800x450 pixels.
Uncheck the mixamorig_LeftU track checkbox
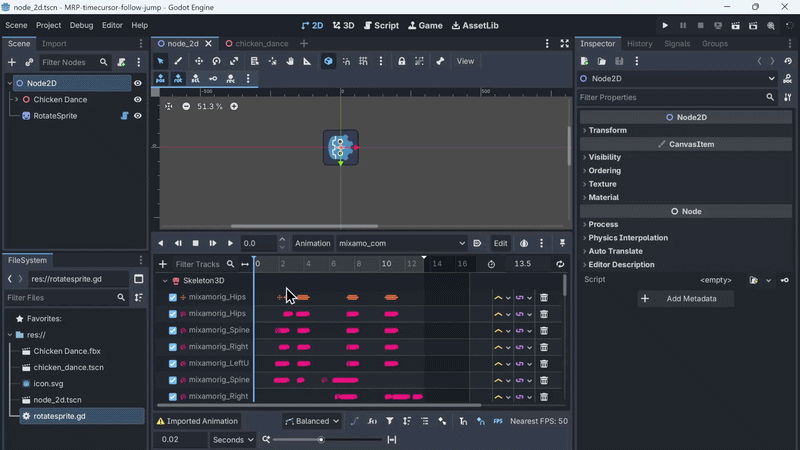coord(173,363)
